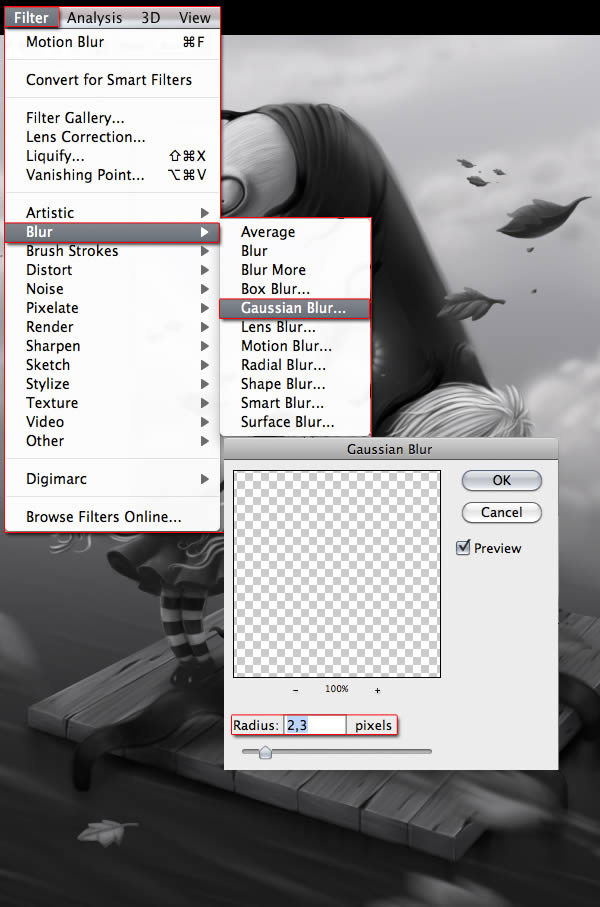This screenshot has height=907, width=600.
Task: Select Motion Blur in Blur submenu
Action: 295,346
